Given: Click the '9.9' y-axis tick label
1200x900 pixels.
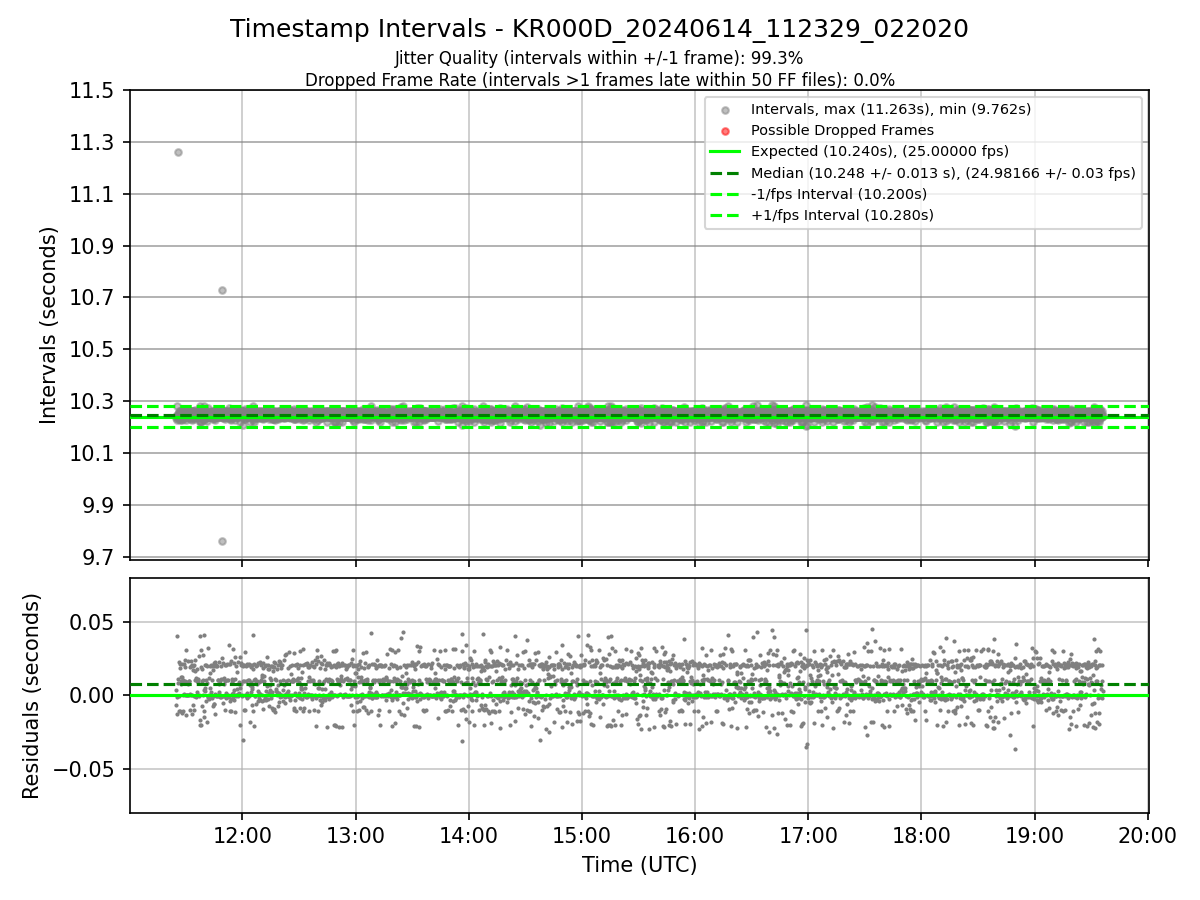Looking at the screenshot, I should pos(100,506).
